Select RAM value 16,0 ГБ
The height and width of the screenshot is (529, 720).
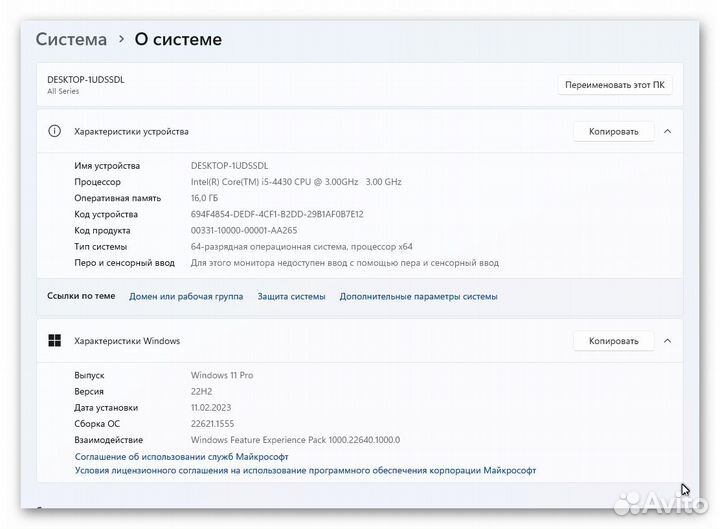pos(204,198)
